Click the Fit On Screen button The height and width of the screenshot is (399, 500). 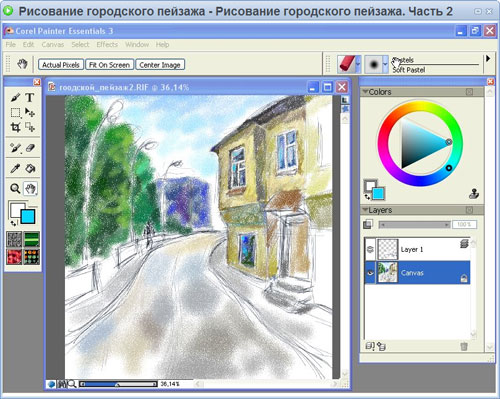[109, 65]
